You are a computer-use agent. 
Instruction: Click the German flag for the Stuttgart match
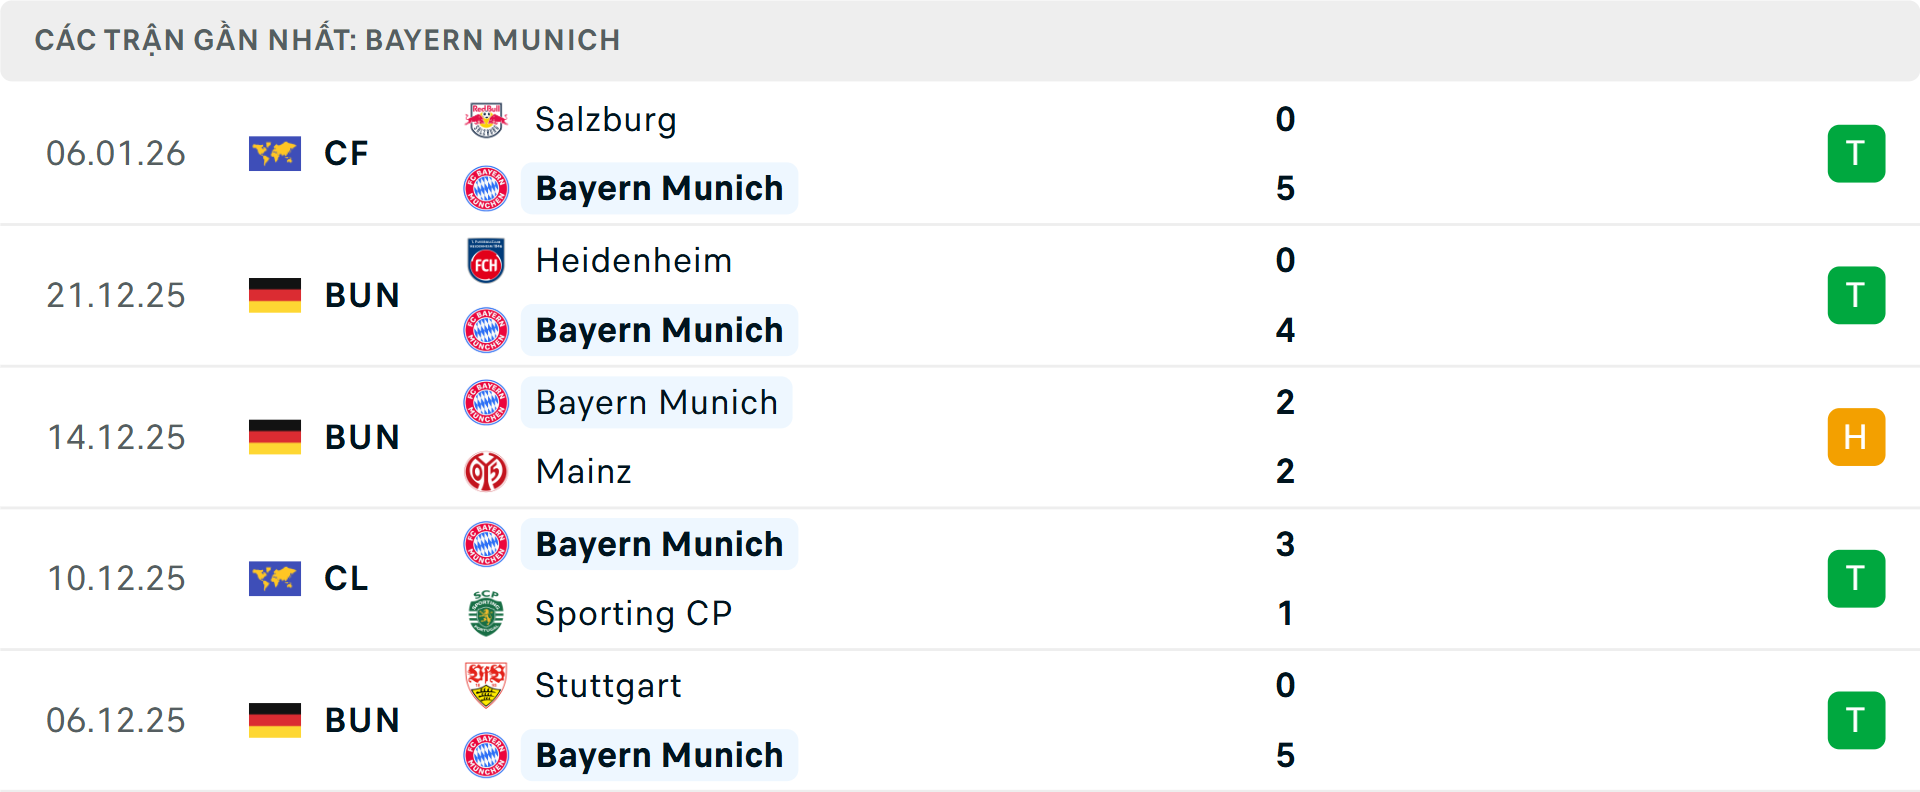(x=275, y=720)
